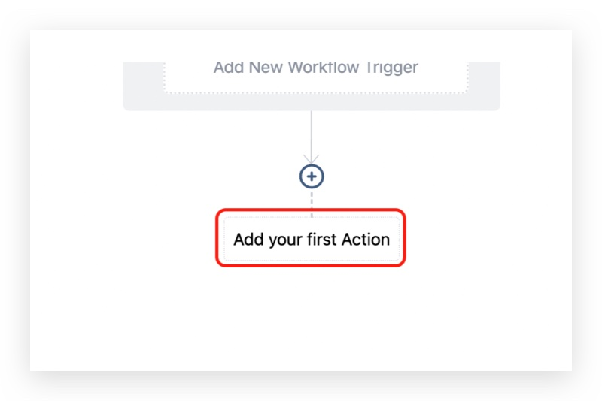Select the arrowhead above the plus circle
This screenshot has height=401, width=602.
(x=311, y=159)
